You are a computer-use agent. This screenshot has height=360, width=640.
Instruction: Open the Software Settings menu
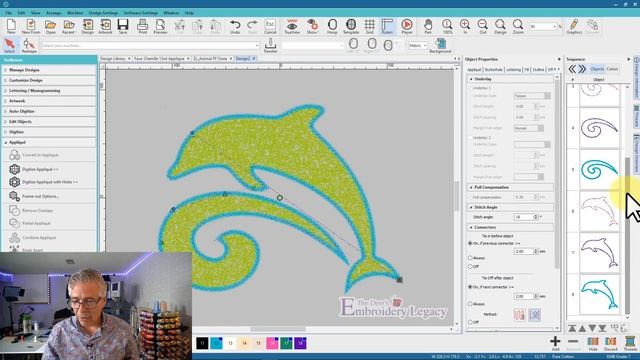point(141,13)
